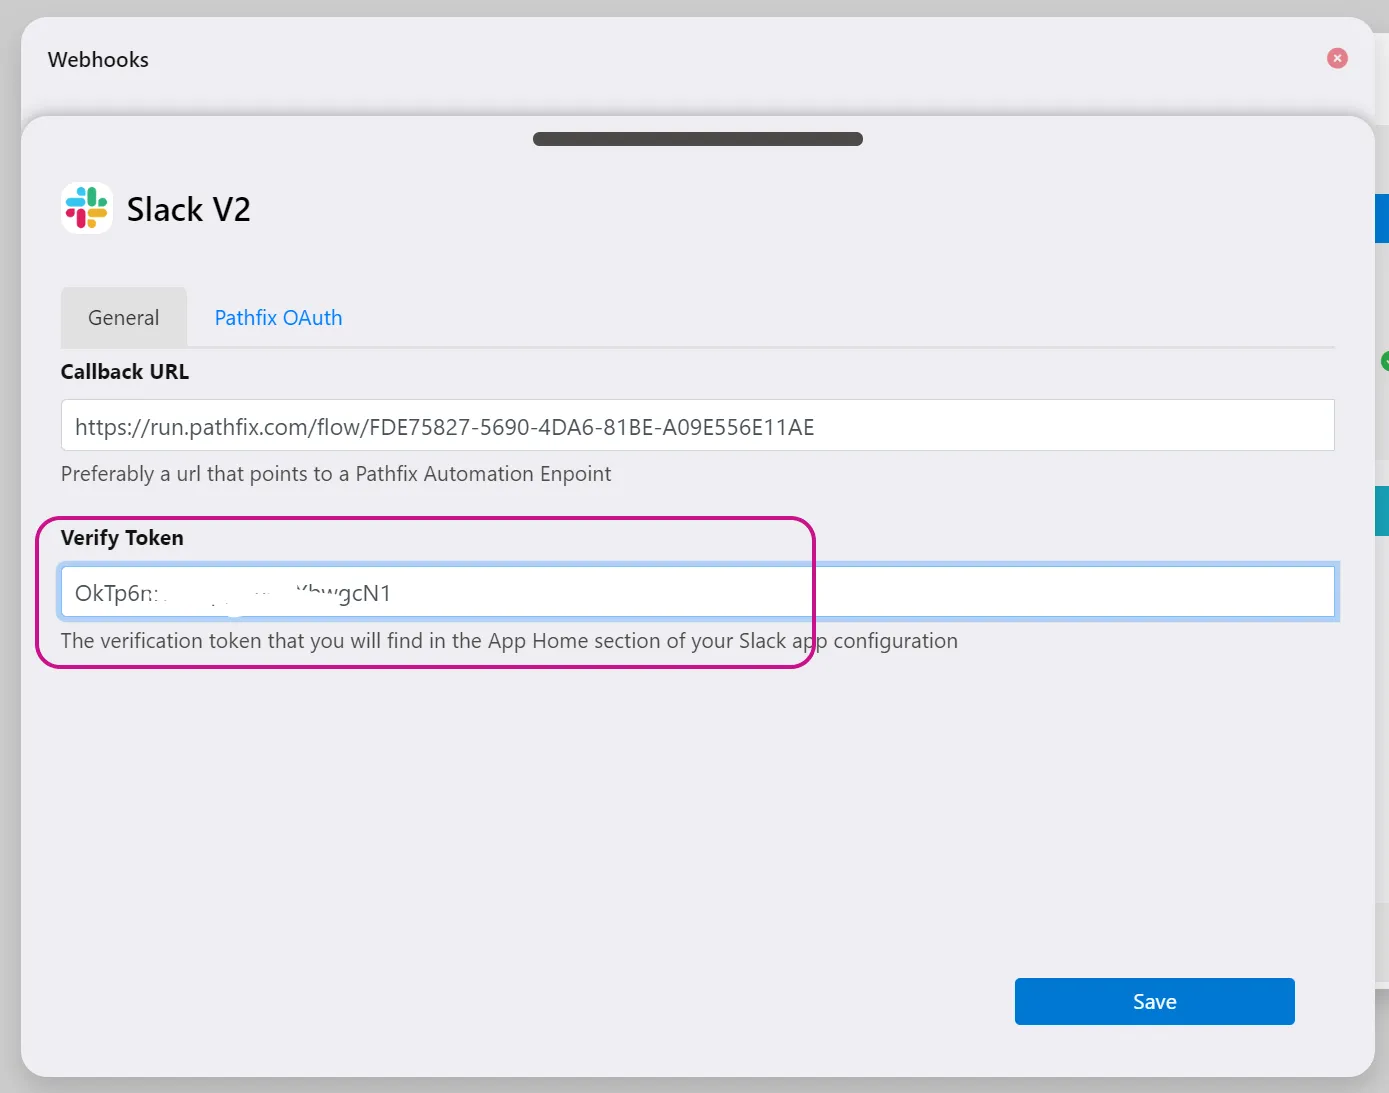1389x1093 pixels.
Task: Click the sheet drag handle bar
Action: 697,139
